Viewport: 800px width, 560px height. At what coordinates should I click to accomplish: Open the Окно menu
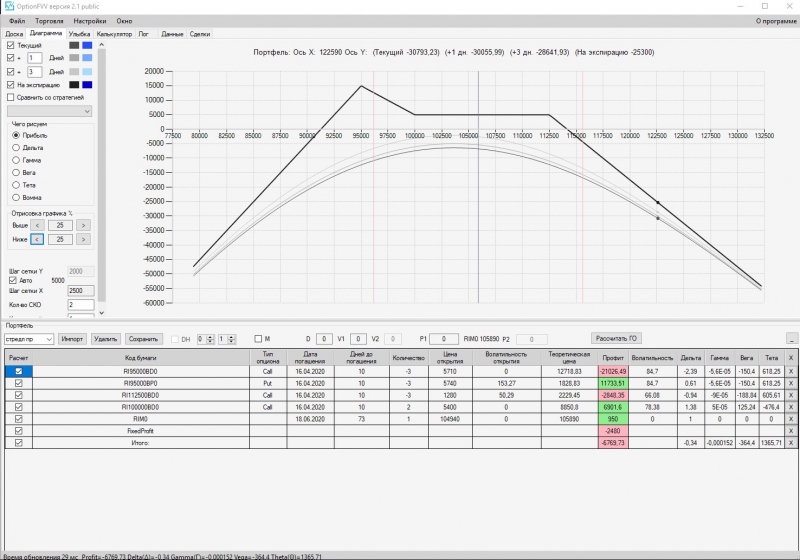[124, 21]
